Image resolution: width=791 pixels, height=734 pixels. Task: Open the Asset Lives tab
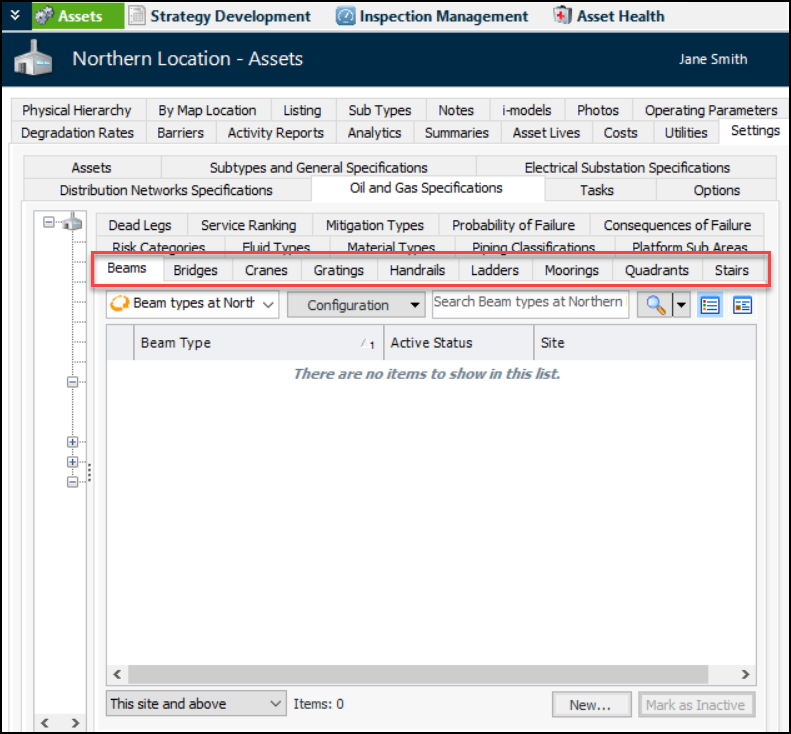(x=546, y=133)
